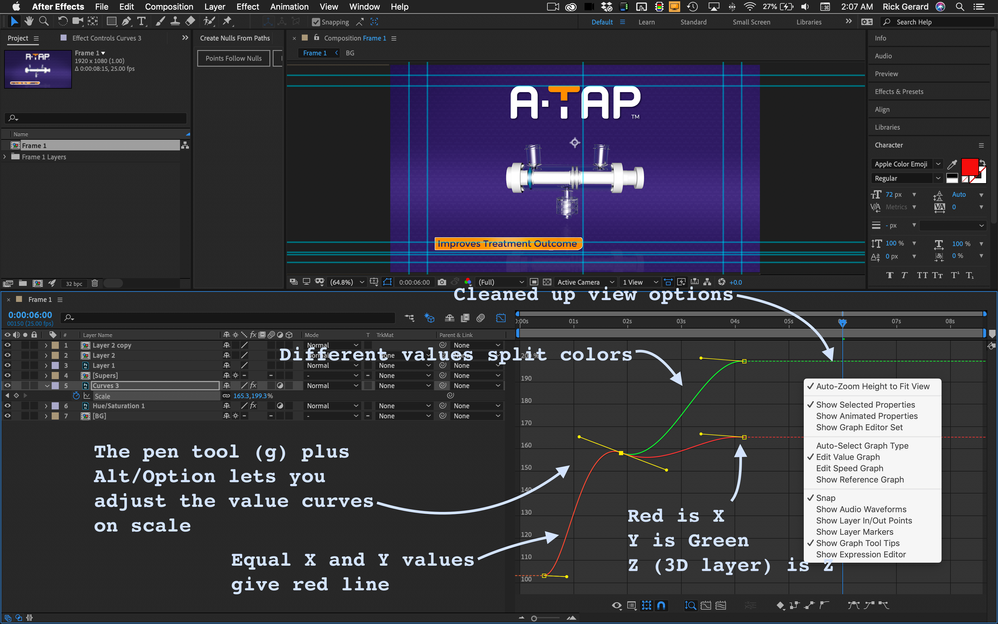Choose Edit Speed Graph from the menu
The height and width of the screenshot is (624, 998).
(x=849, y=468)
